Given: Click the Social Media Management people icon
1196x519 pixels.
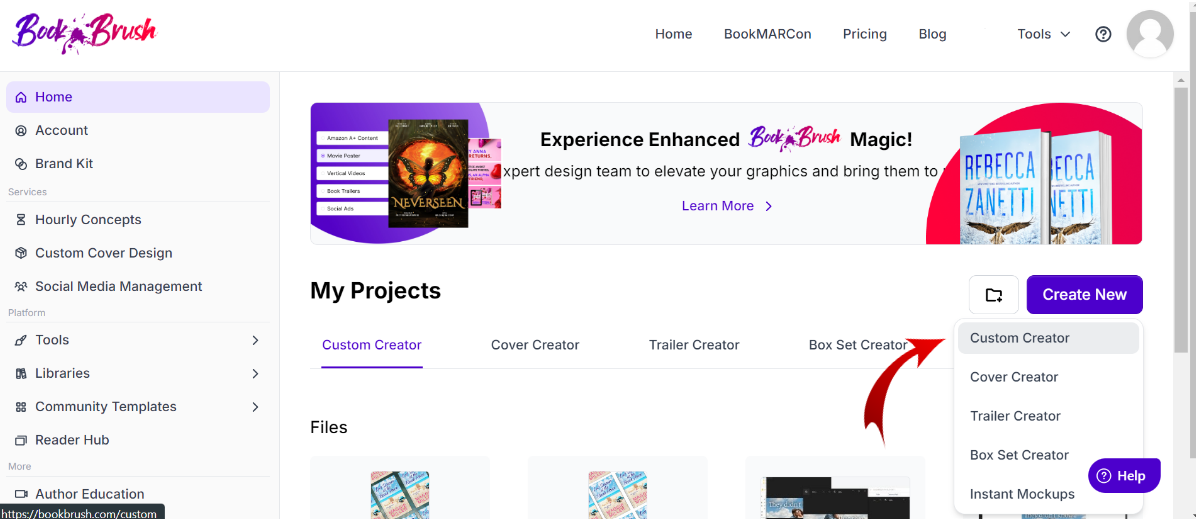Looking at the screenshot, I should (21, 287).
